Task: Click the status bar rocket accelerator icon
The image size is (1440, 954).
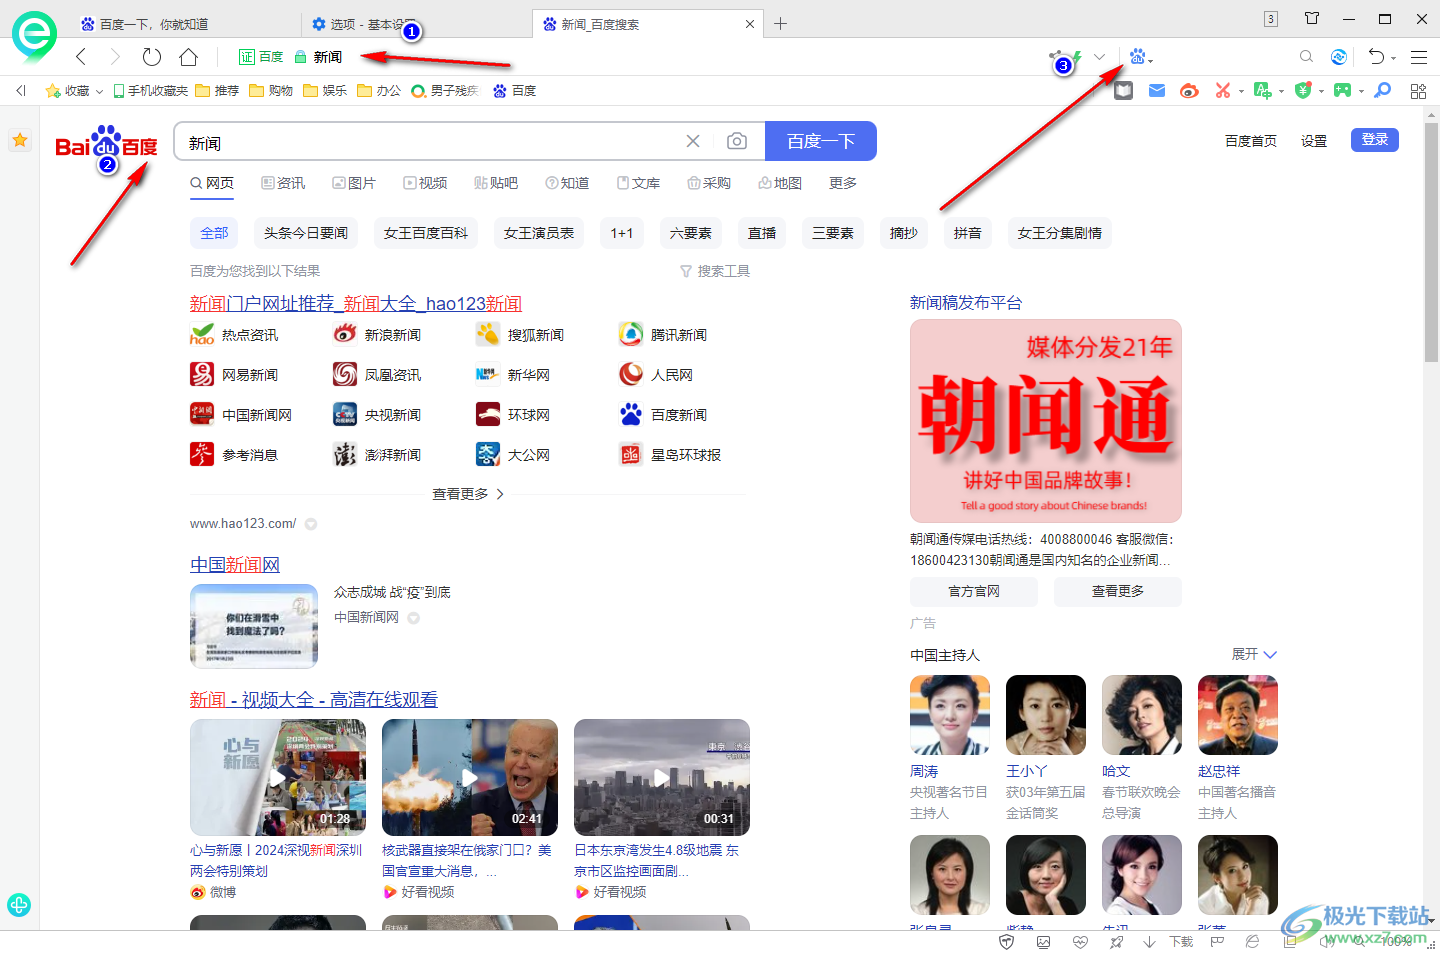Action: coord(1116,942)
